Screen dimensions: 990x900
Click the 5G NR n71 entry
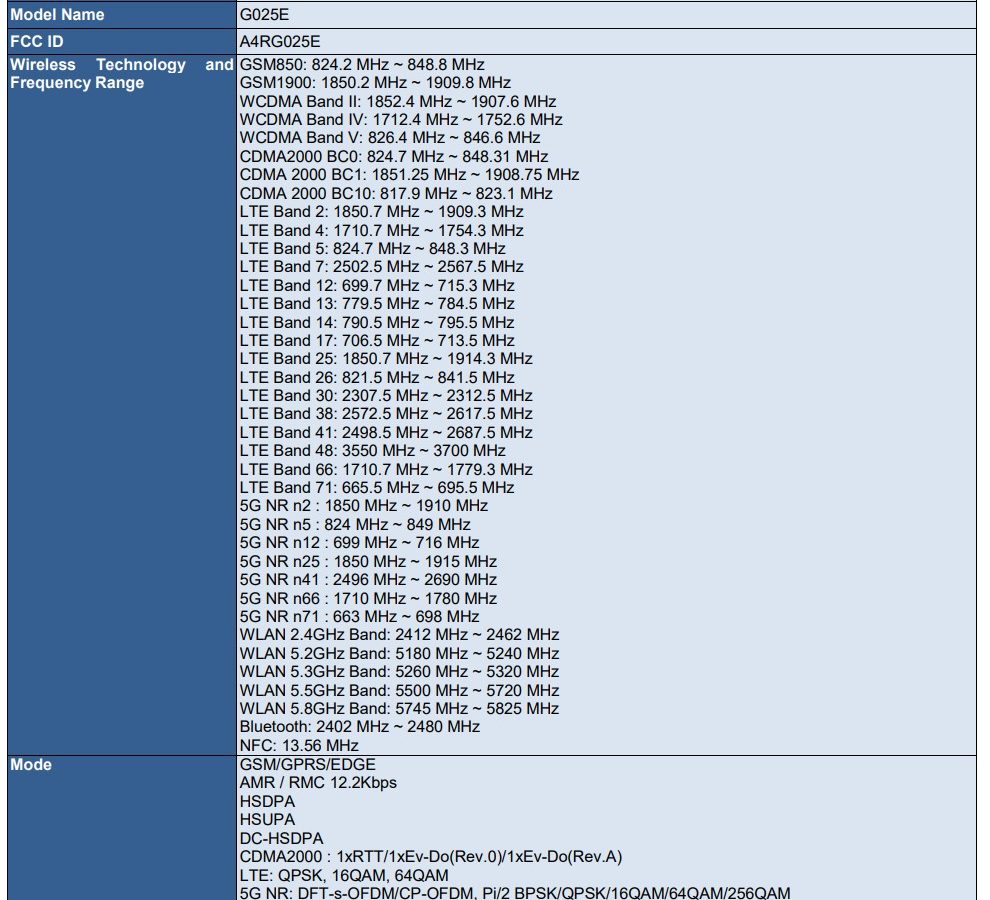click(x=359, y=617)
